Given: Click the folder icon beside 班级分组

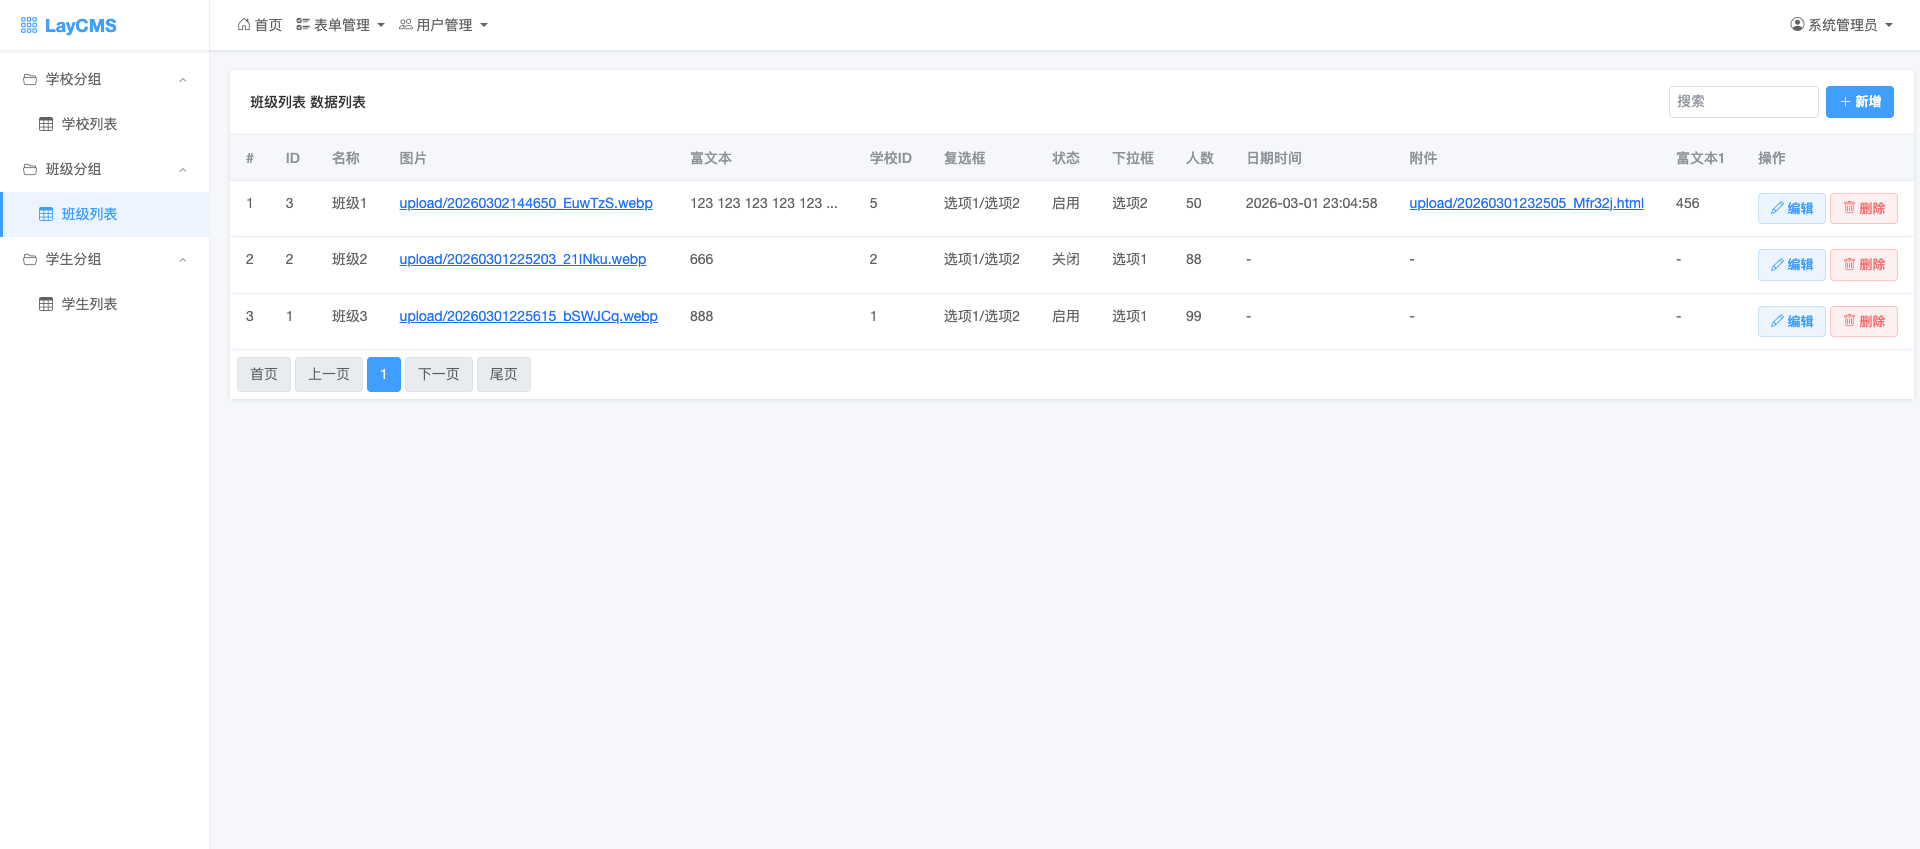Looking at the screenshot, I should (30, 169).
